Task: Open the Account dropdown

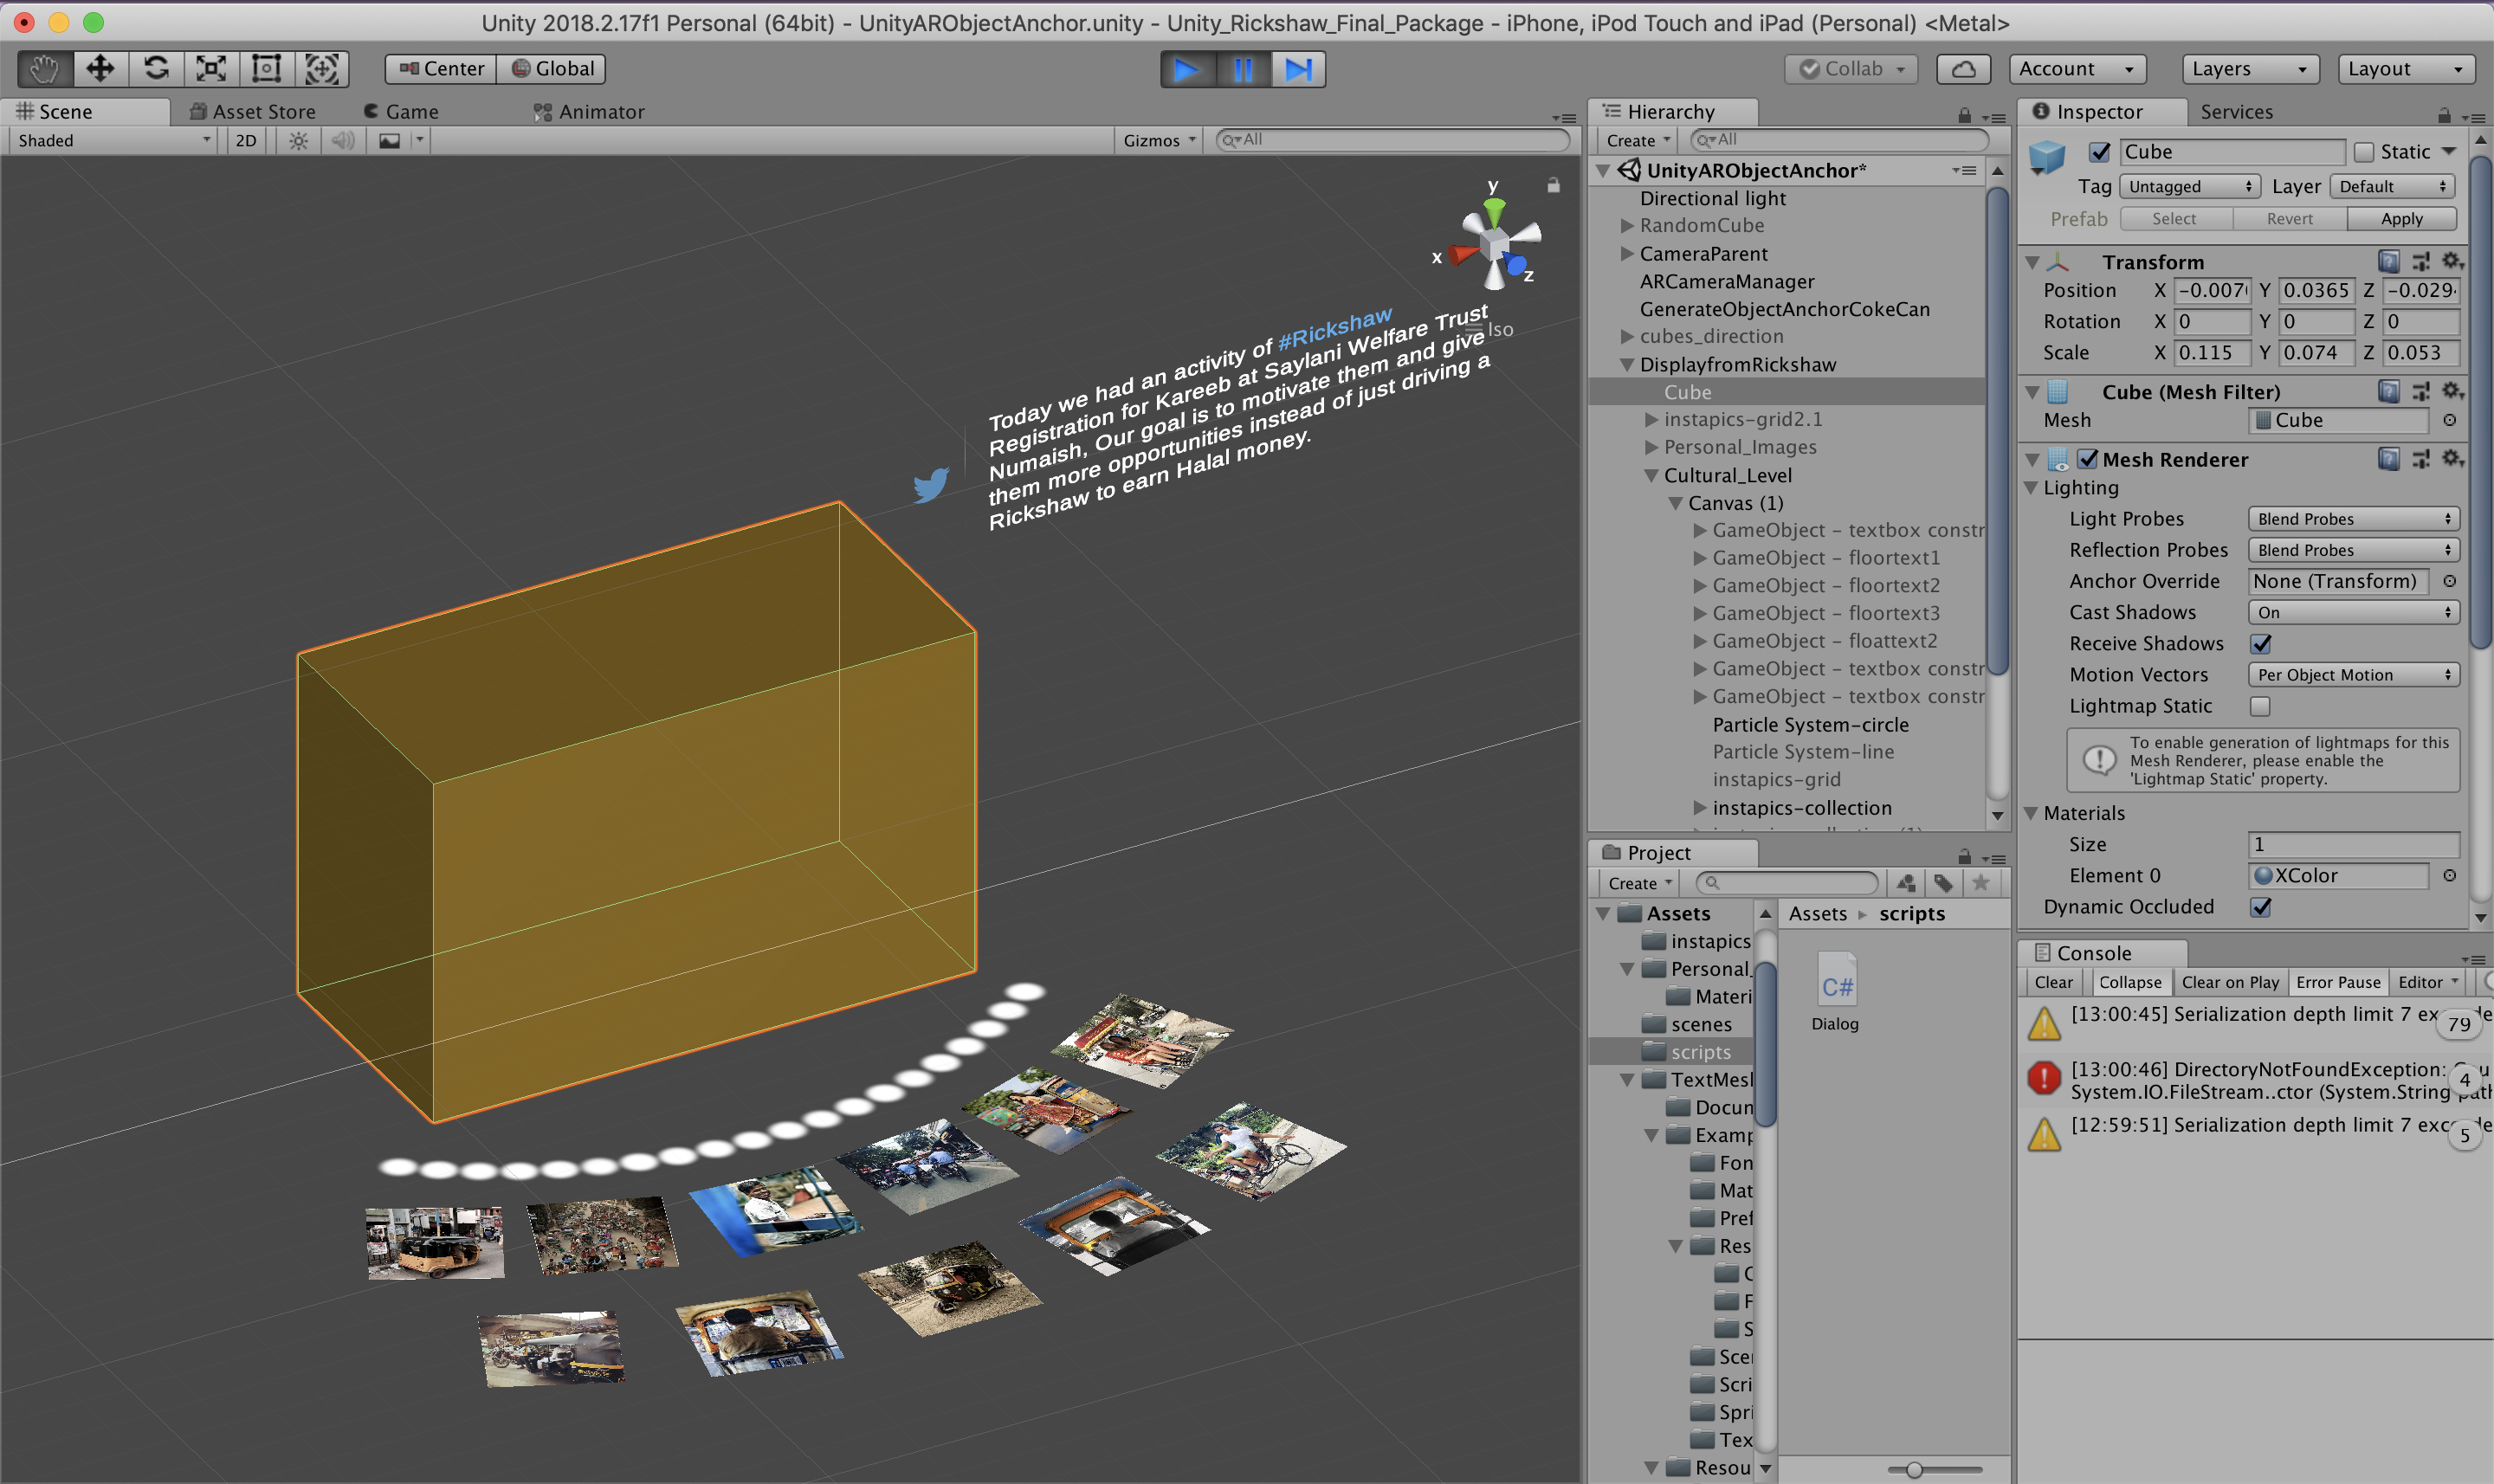Action: (2077, 69)
